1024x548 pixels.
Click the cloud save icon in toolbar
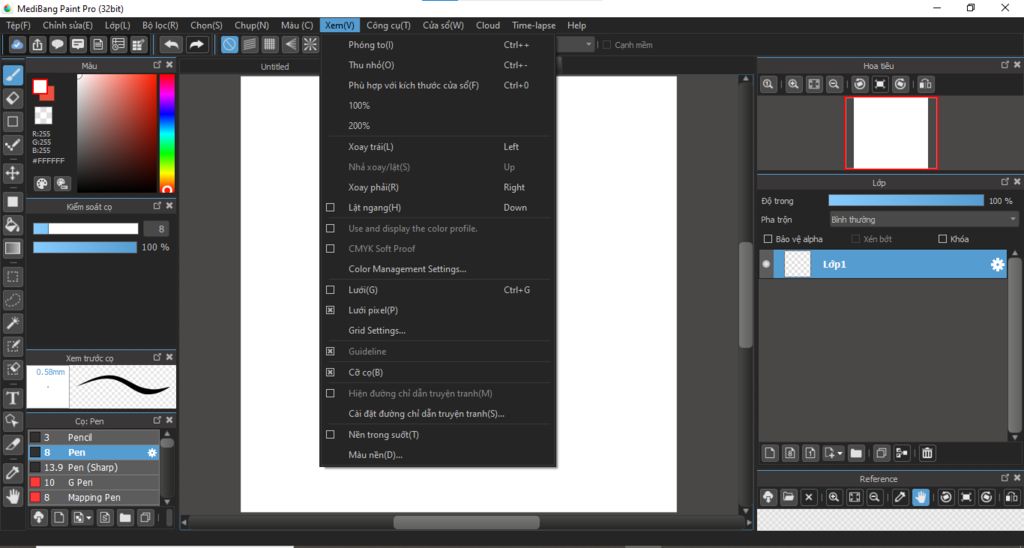point(17,44)
